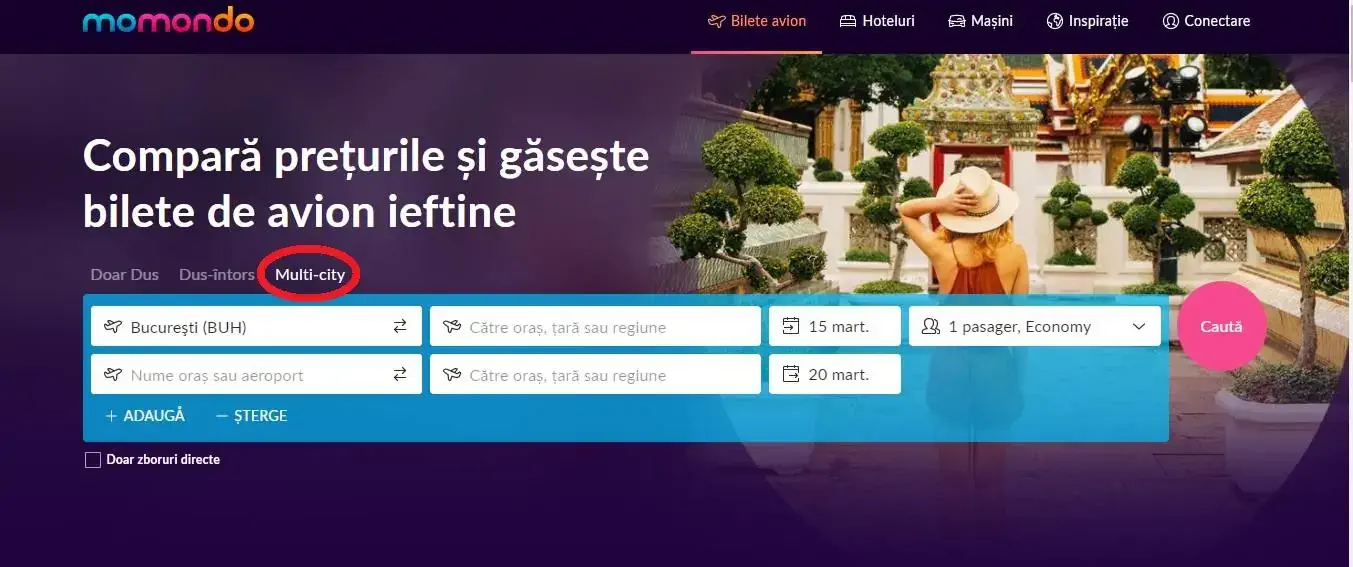Swap origin and destination in București row

[x=400, y=326]
